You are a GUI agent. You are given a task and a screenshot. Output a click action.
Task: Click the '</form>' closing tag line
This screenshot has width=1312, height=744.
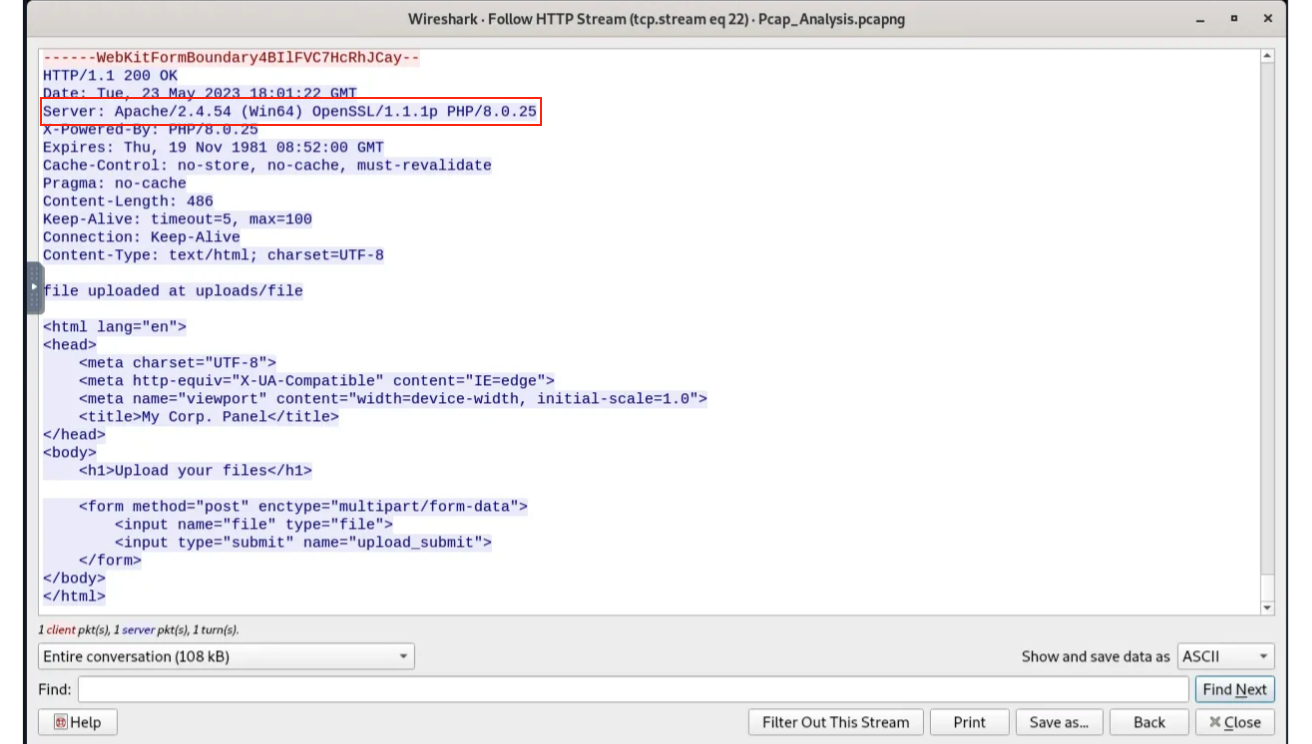coord(110,561)
